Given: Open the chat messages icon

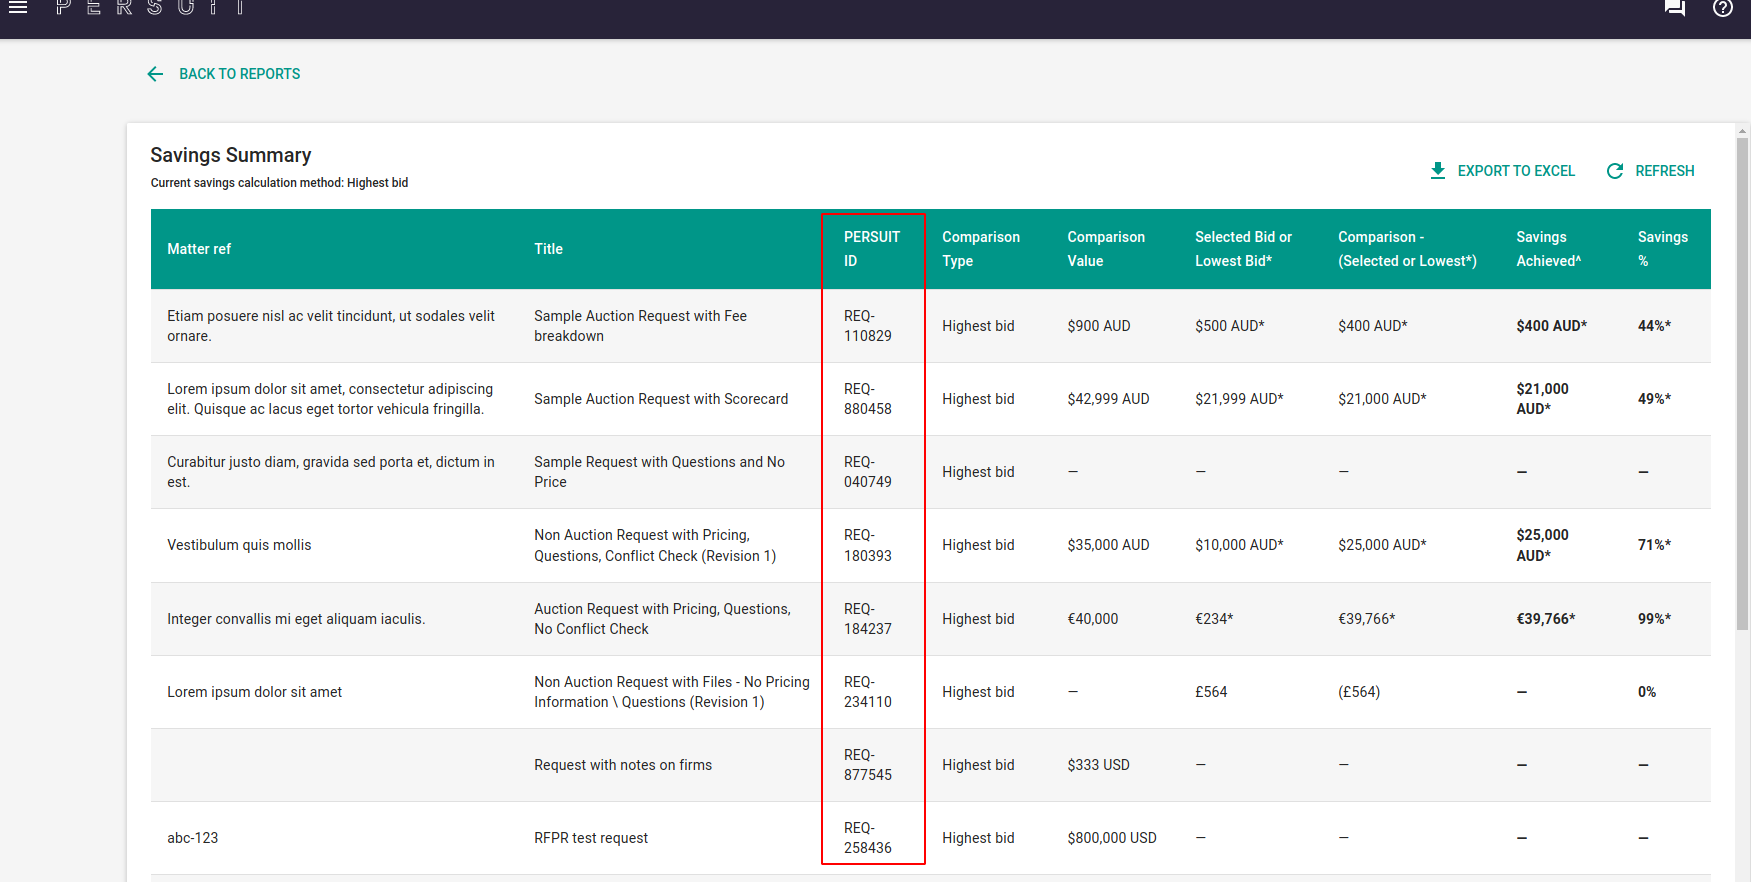Looking at the screenshot, I should click(1674, 9).
